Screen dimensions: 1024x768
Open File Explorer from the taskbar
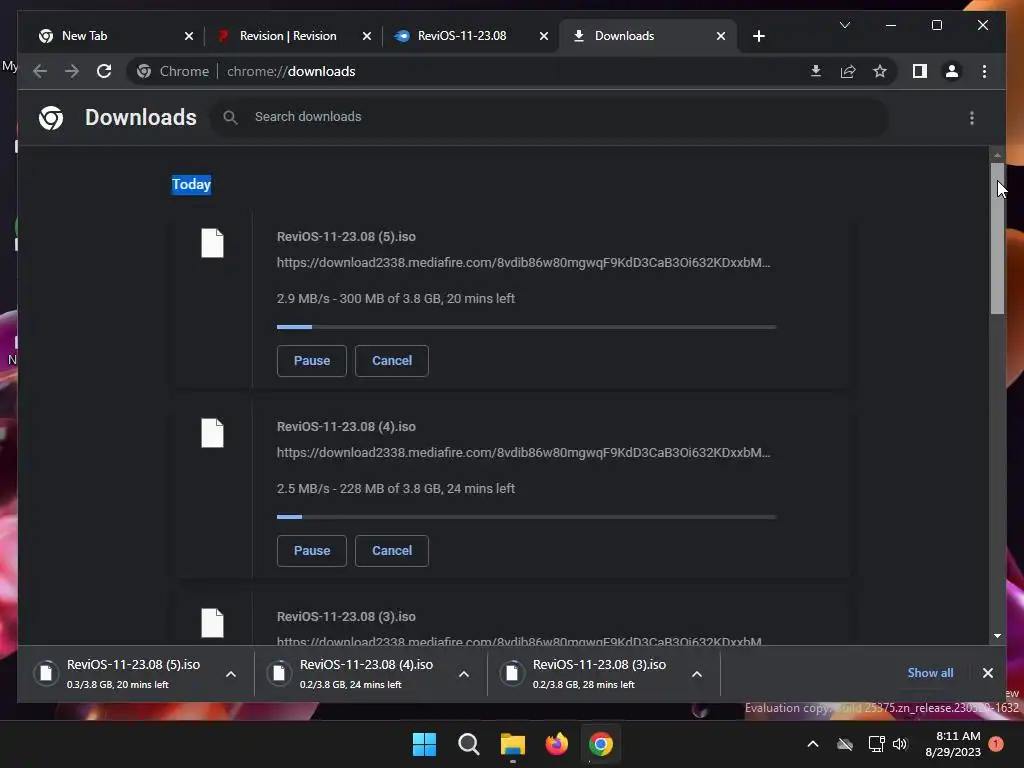click(x=513, y=744)
